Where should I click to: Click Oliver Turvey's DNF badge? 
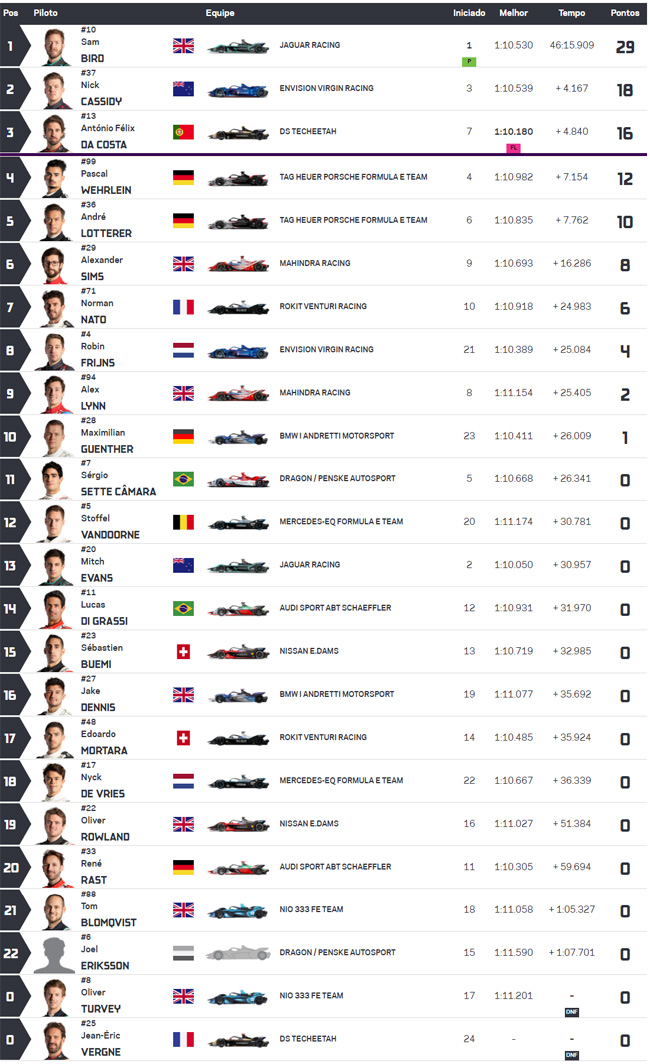pyautogui.click(x=572, y=1012)
